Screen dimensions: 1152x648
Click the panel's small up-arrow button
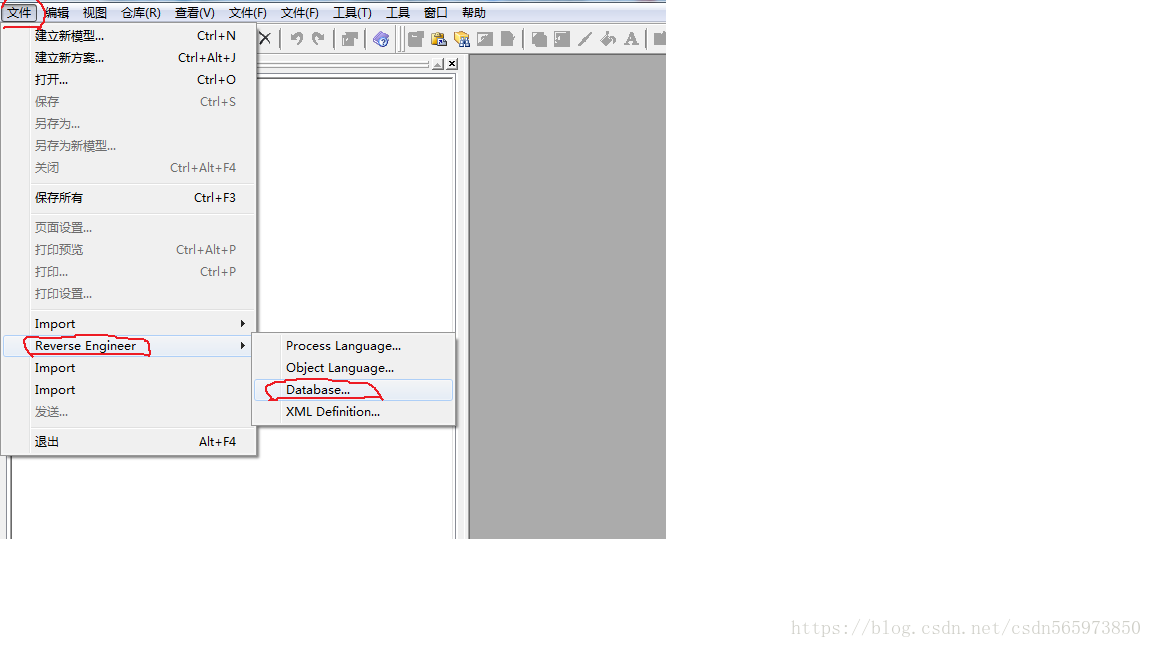[x=438, y=64]
